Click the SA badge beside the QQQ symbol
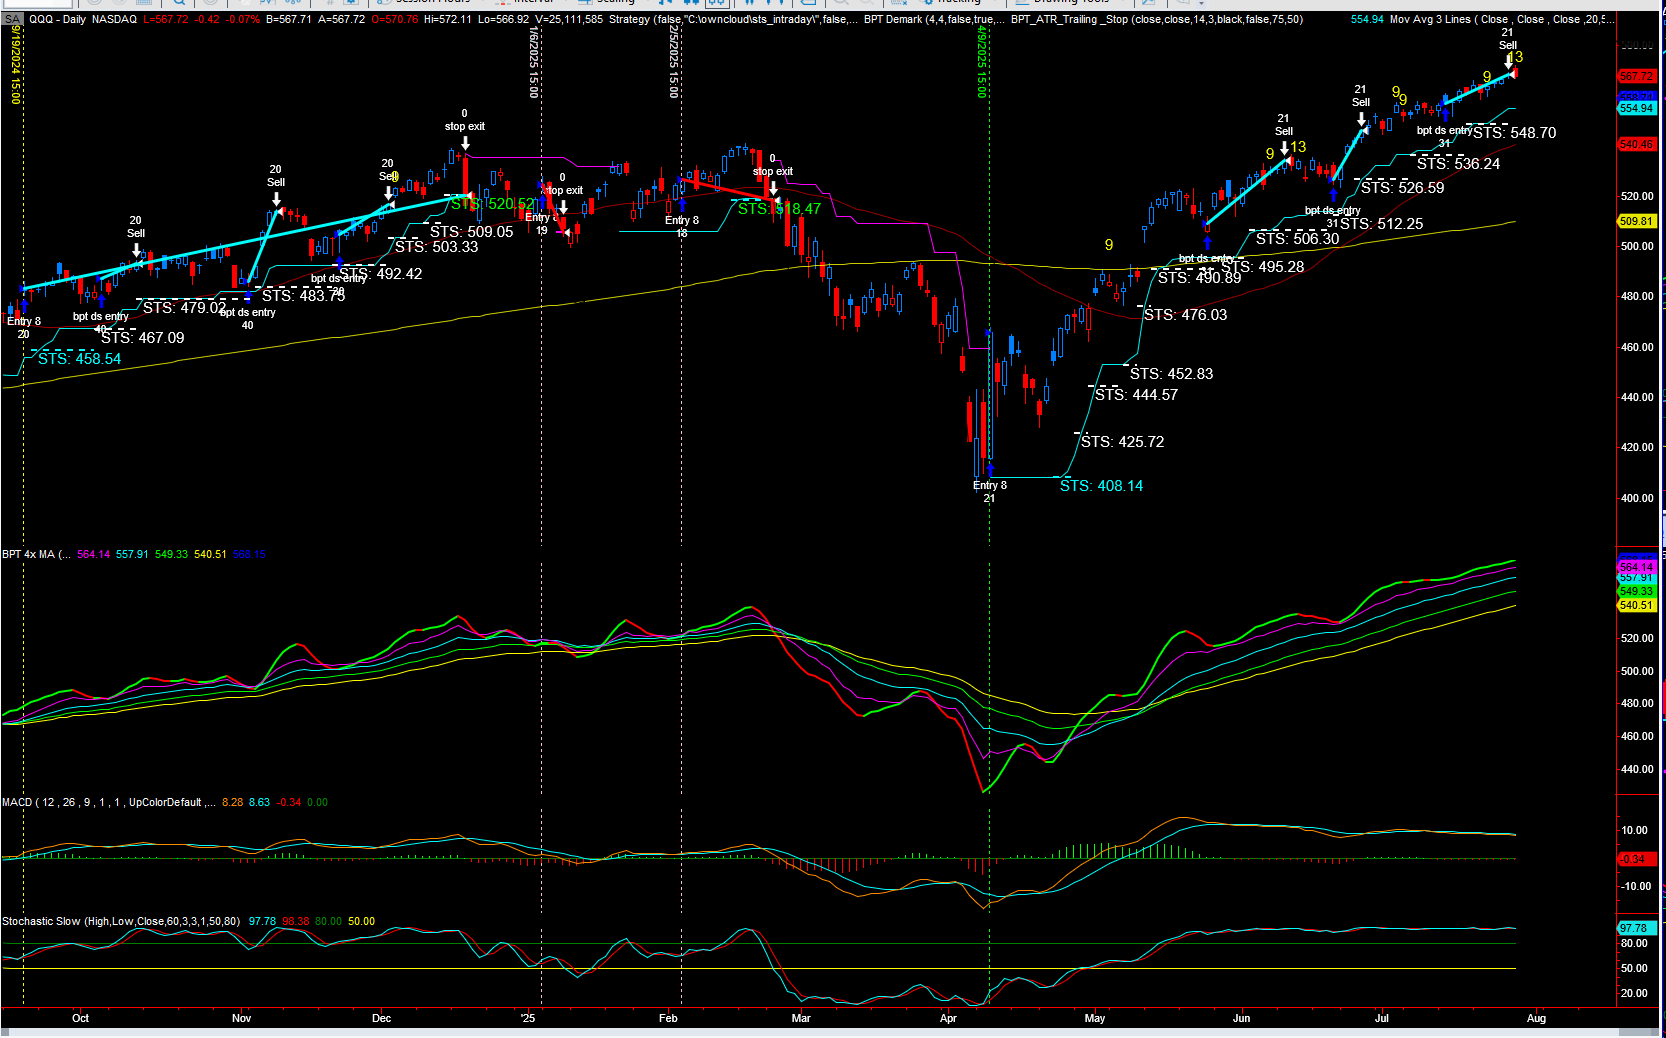 point(12,19)
